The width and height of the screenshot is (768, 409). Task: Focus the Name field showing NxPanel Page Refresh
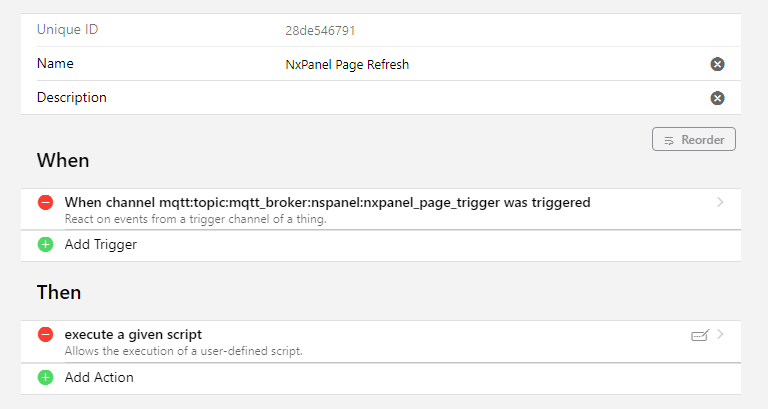[480, 65]
